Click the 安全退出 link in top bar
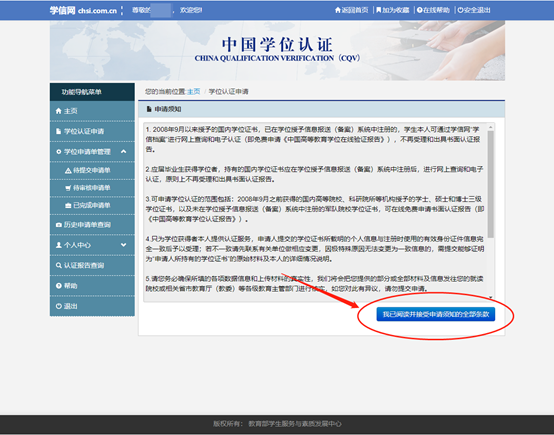This screenshot has width=554, height=435. (x=474, y=10)
